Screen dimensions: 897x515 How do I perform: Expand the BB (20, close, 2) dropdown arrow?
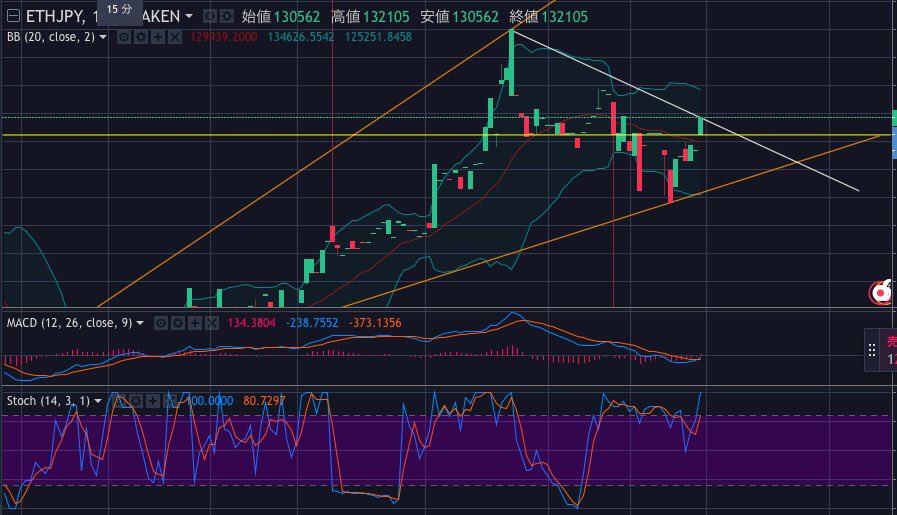(x=103, y=37)
